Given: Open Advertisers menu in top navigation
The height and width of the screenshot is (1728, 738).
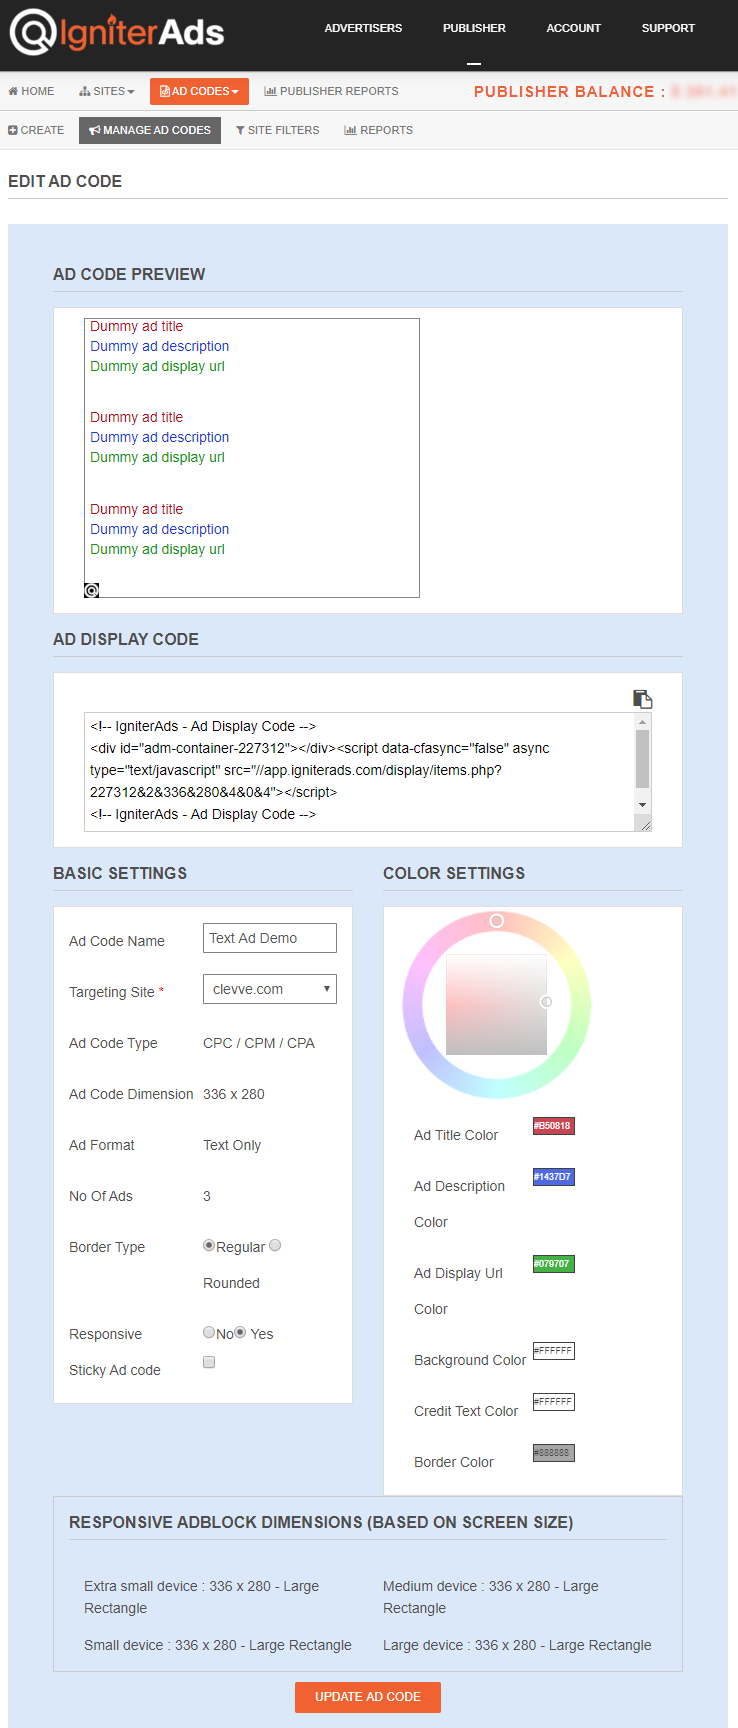Looking at the screenshot, I should [x=363, y=28].
